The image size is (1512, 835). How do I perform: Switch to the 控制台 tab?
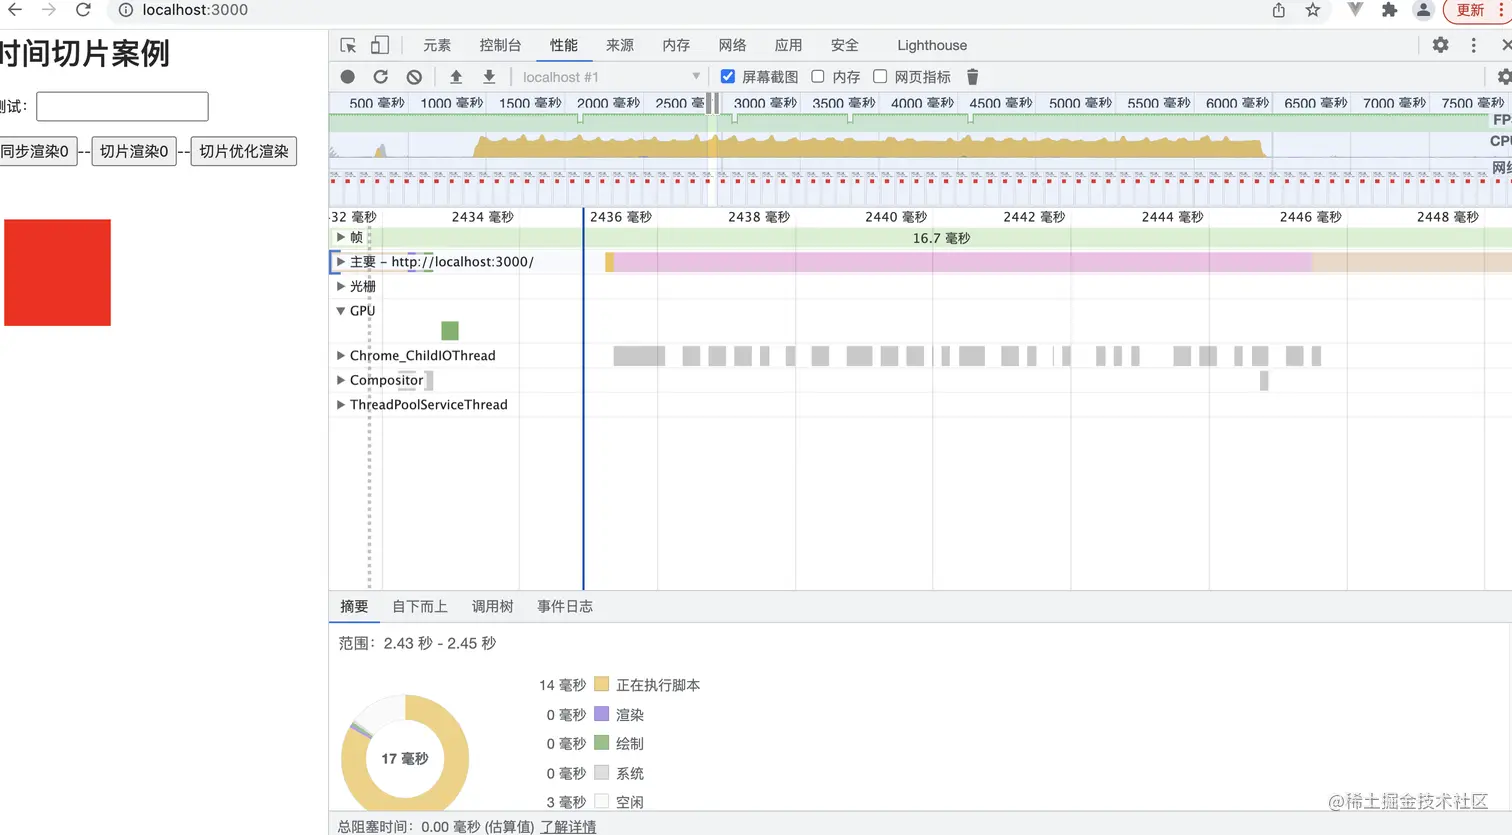pyautogui.click(x=500, y=45)
